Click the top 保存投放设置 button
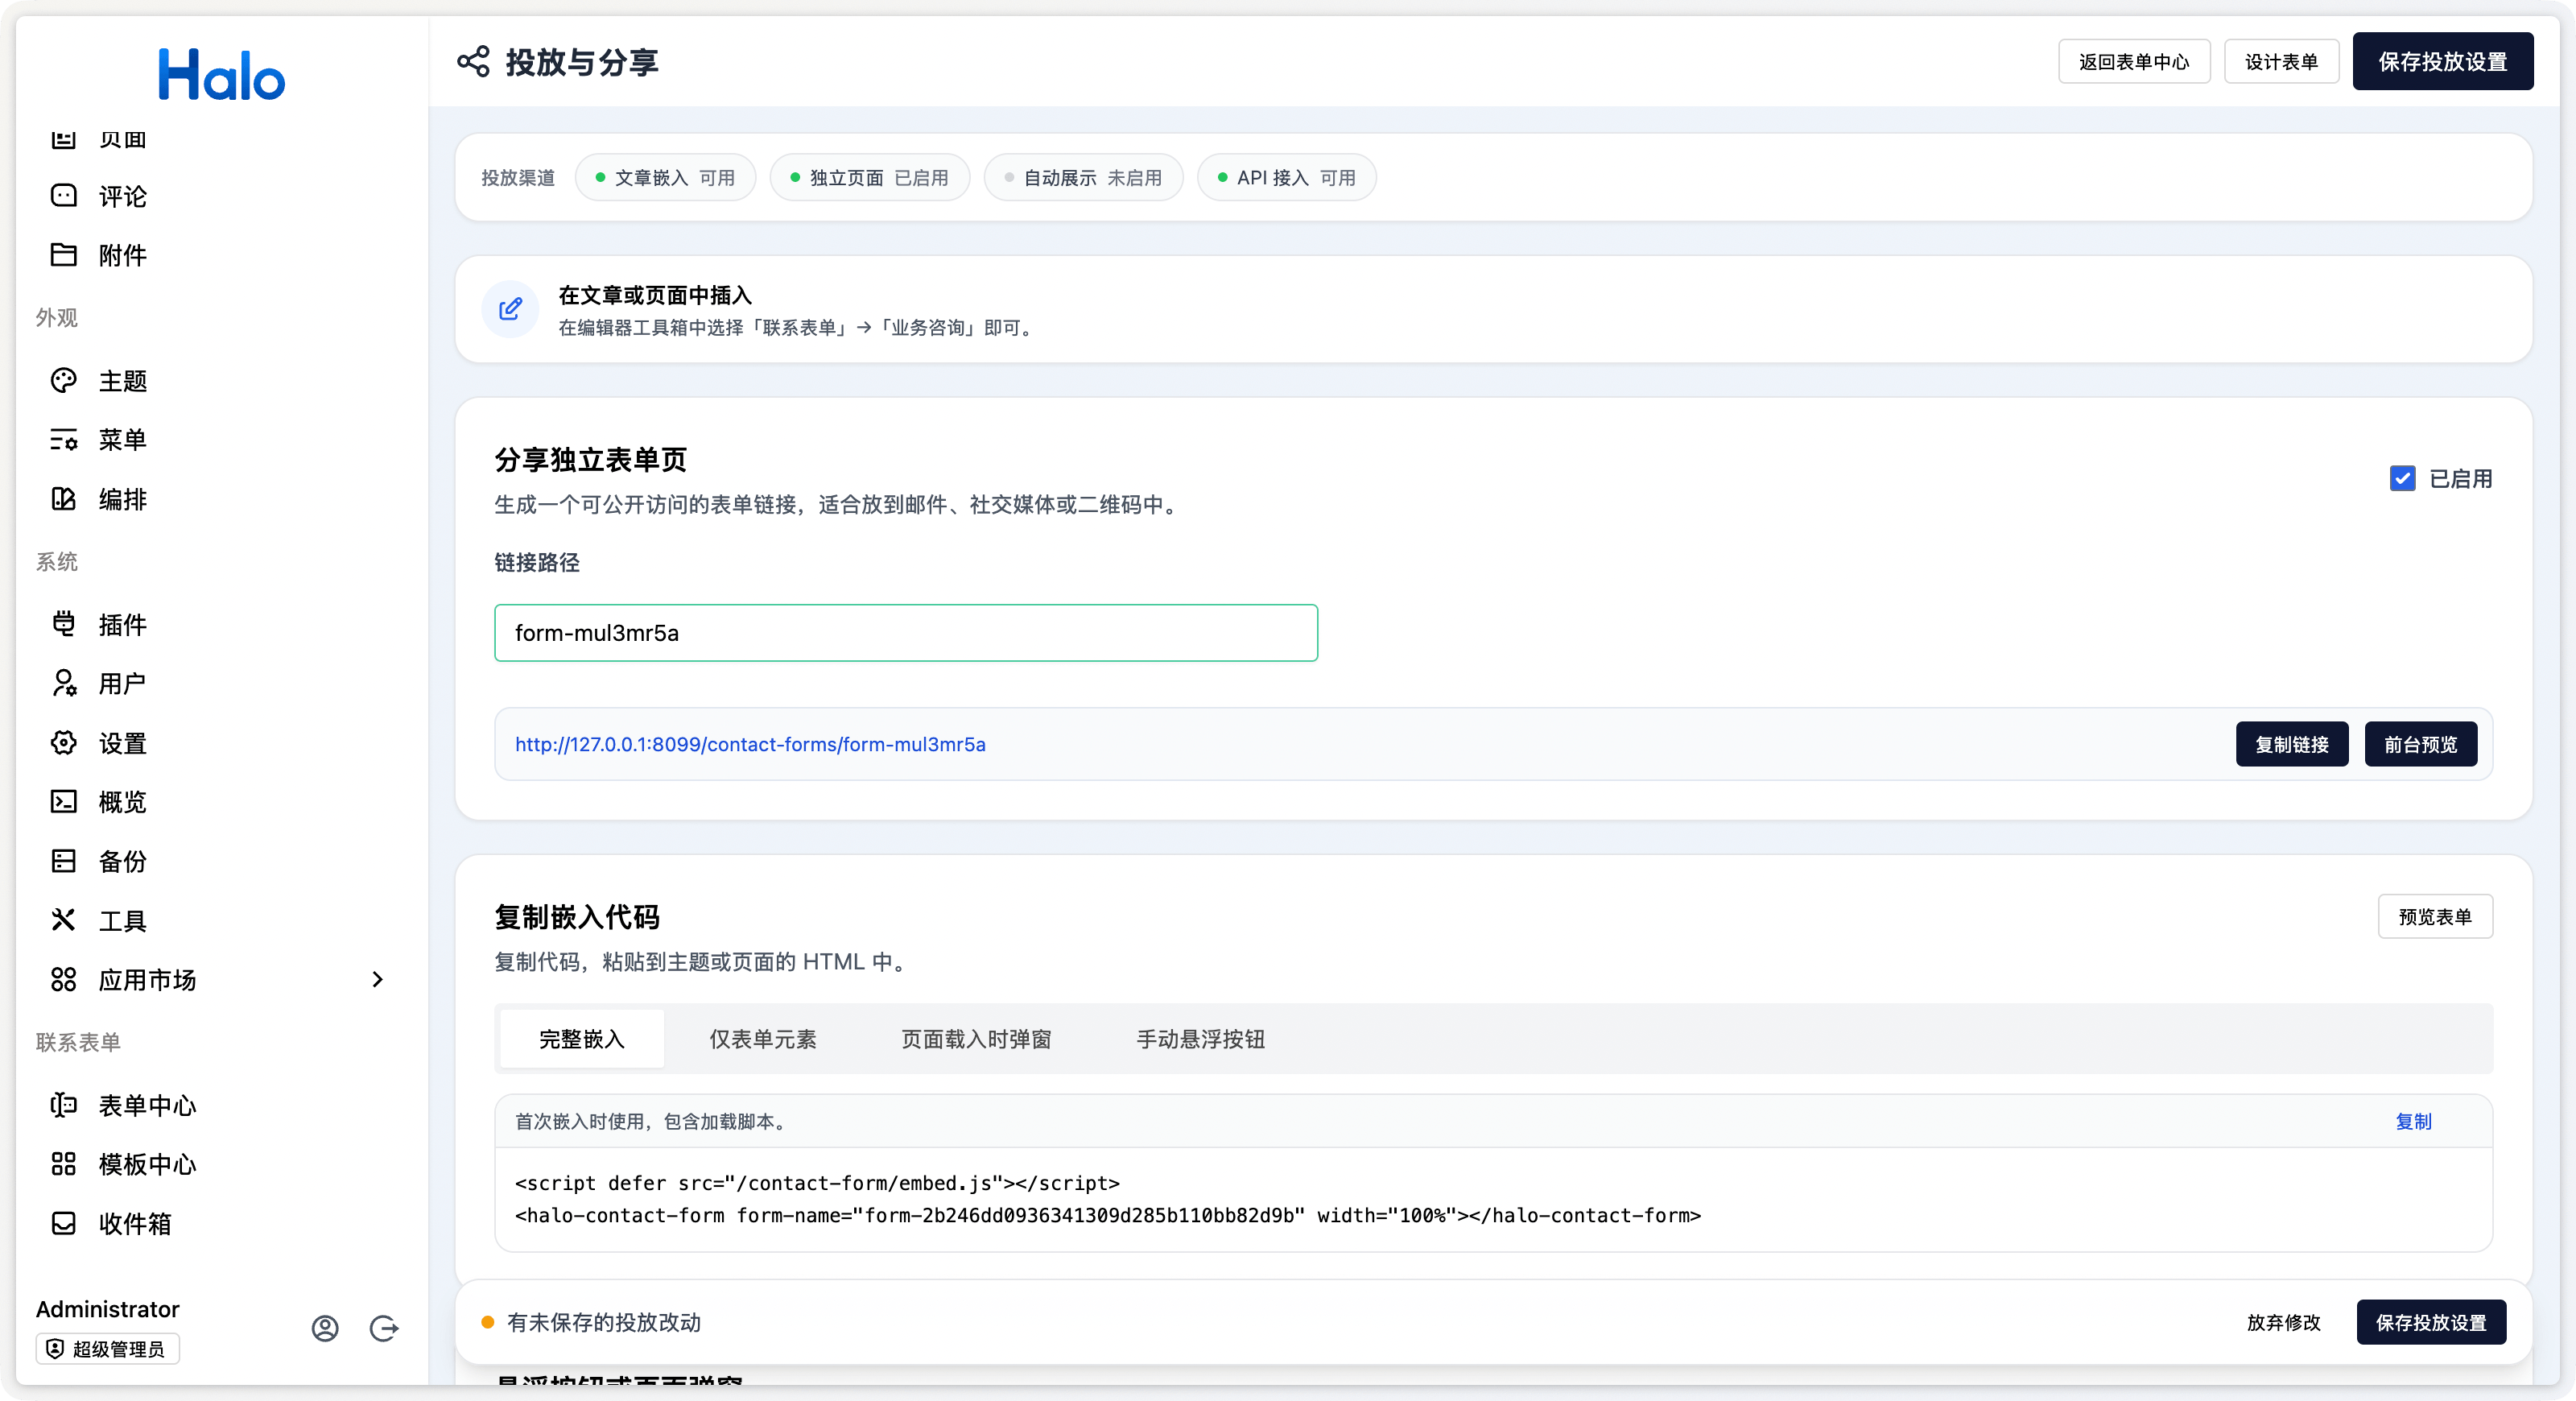The height and width of the screenshot is (1401, 2576). 2443,62
